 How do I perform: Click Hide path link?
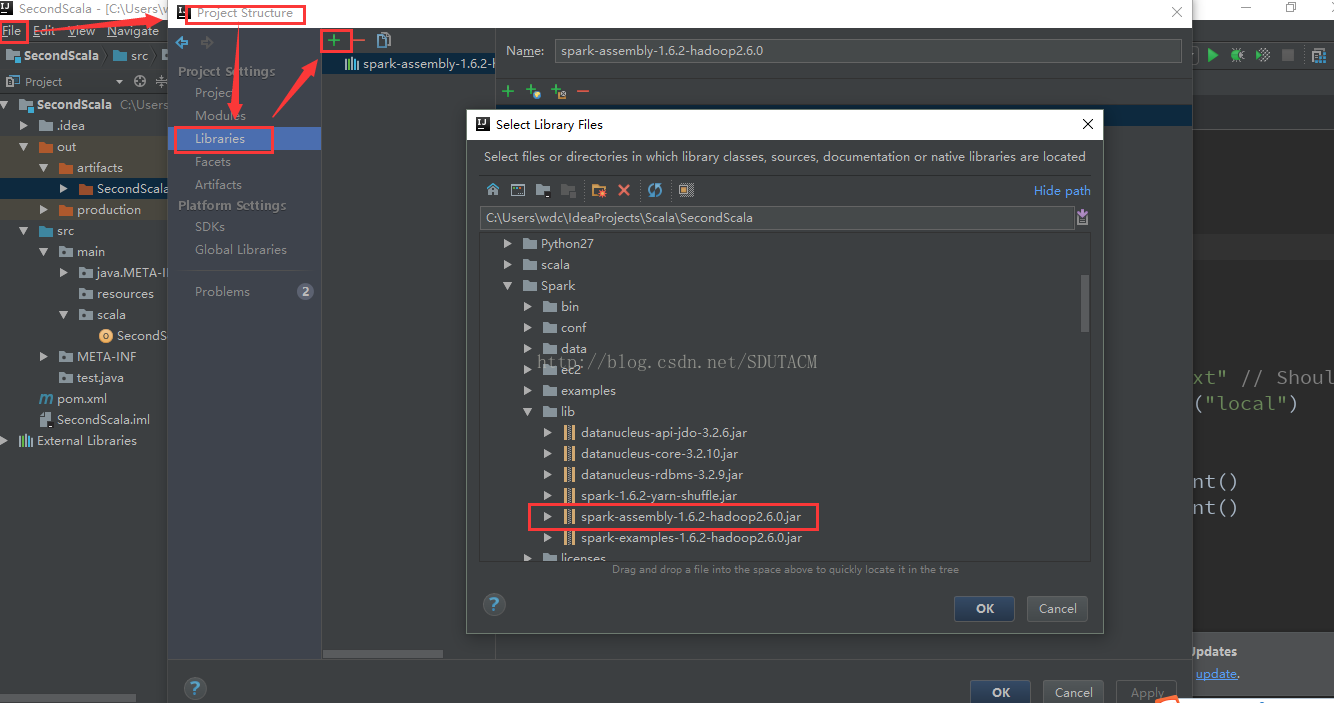point(1062,190)
